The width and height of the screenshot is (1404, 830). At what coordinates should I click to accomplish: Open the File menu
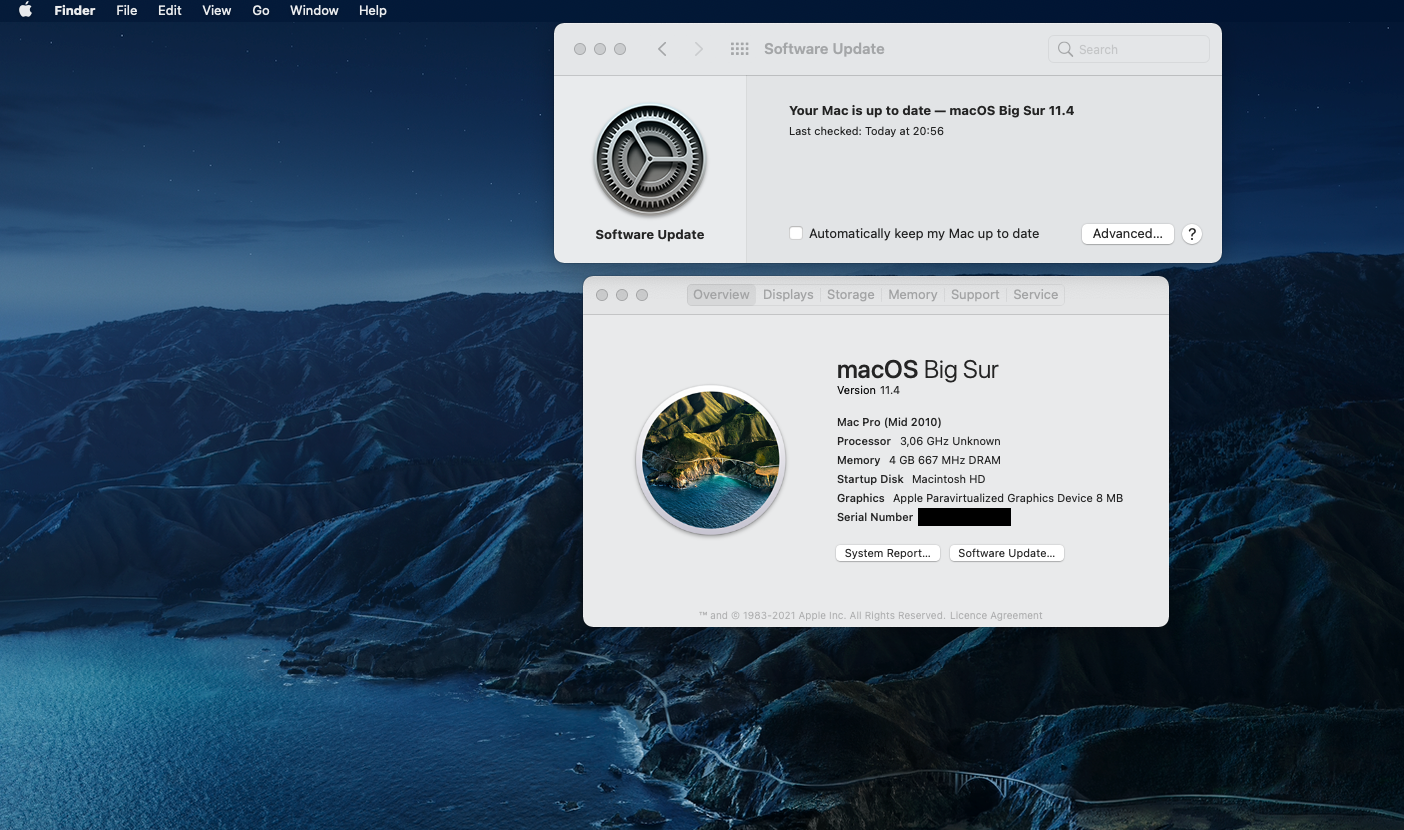(127, 10)
